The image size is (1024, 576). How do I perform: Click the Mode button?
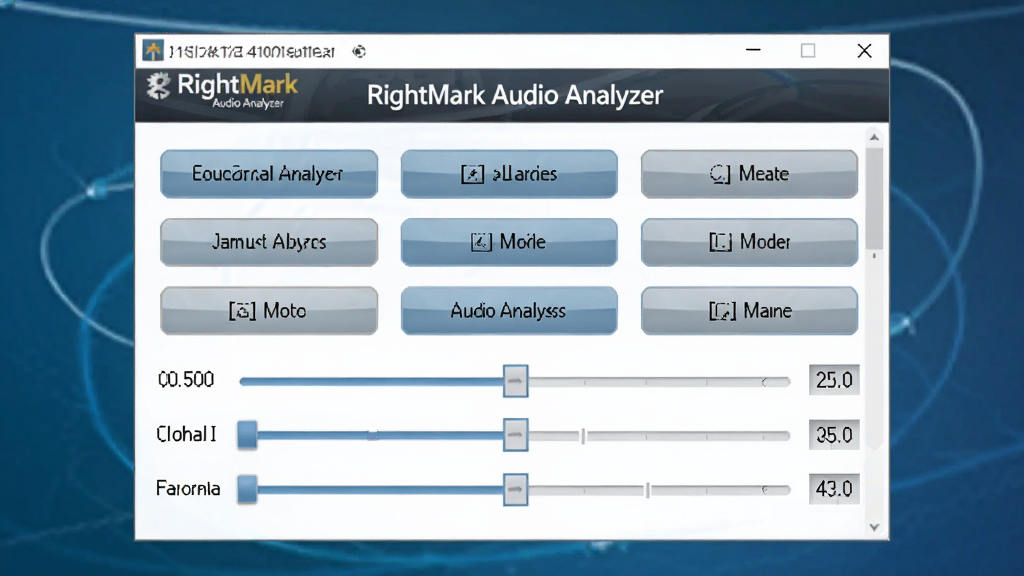click(509, 242)
